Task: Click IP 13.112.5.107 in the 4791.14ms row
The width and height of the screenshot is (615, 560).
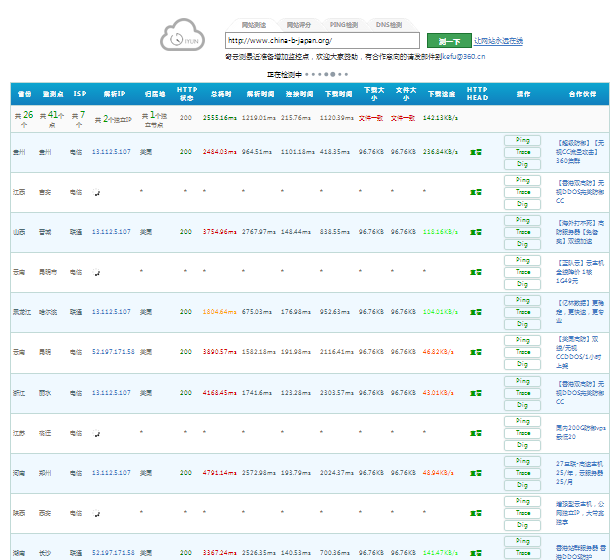Action: coord(111,473)
